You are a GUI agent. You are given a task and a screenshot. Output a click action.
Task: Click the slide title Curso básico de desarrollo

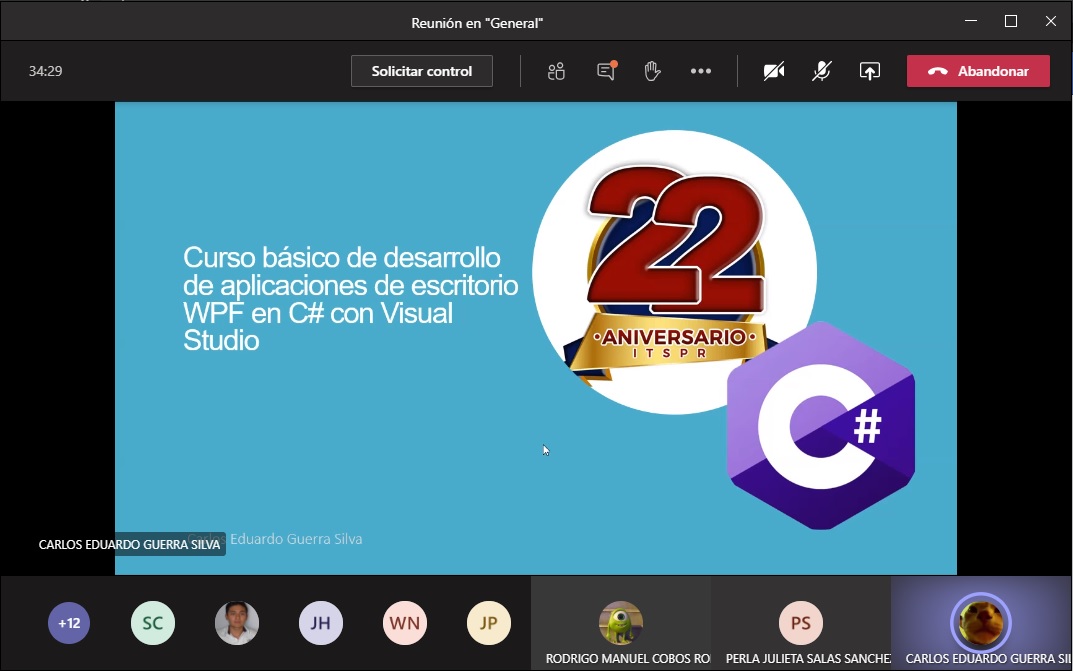click(350, 299)
